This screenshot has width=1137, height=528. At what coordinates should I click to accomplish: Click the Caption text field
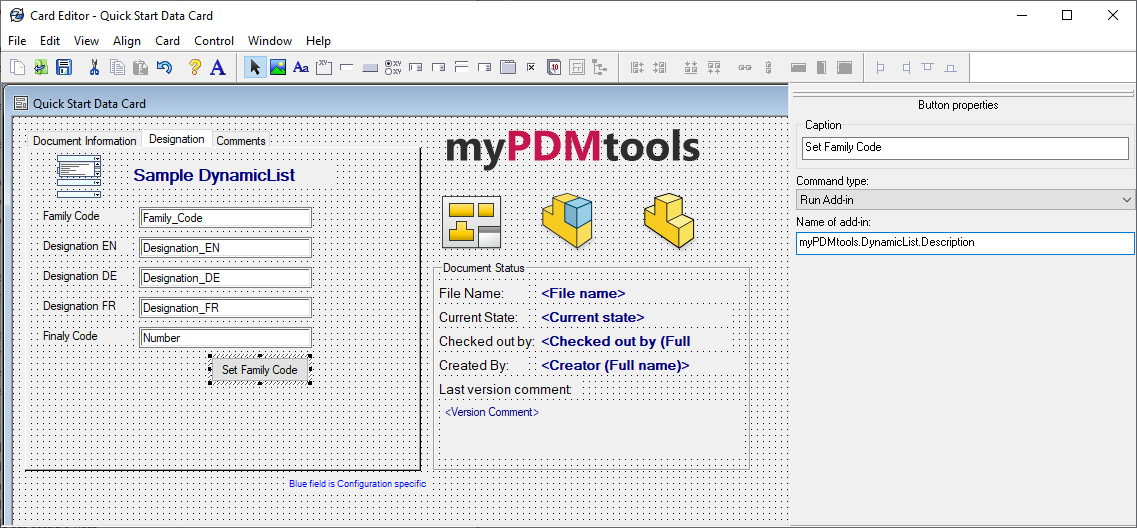coord(964,147)
